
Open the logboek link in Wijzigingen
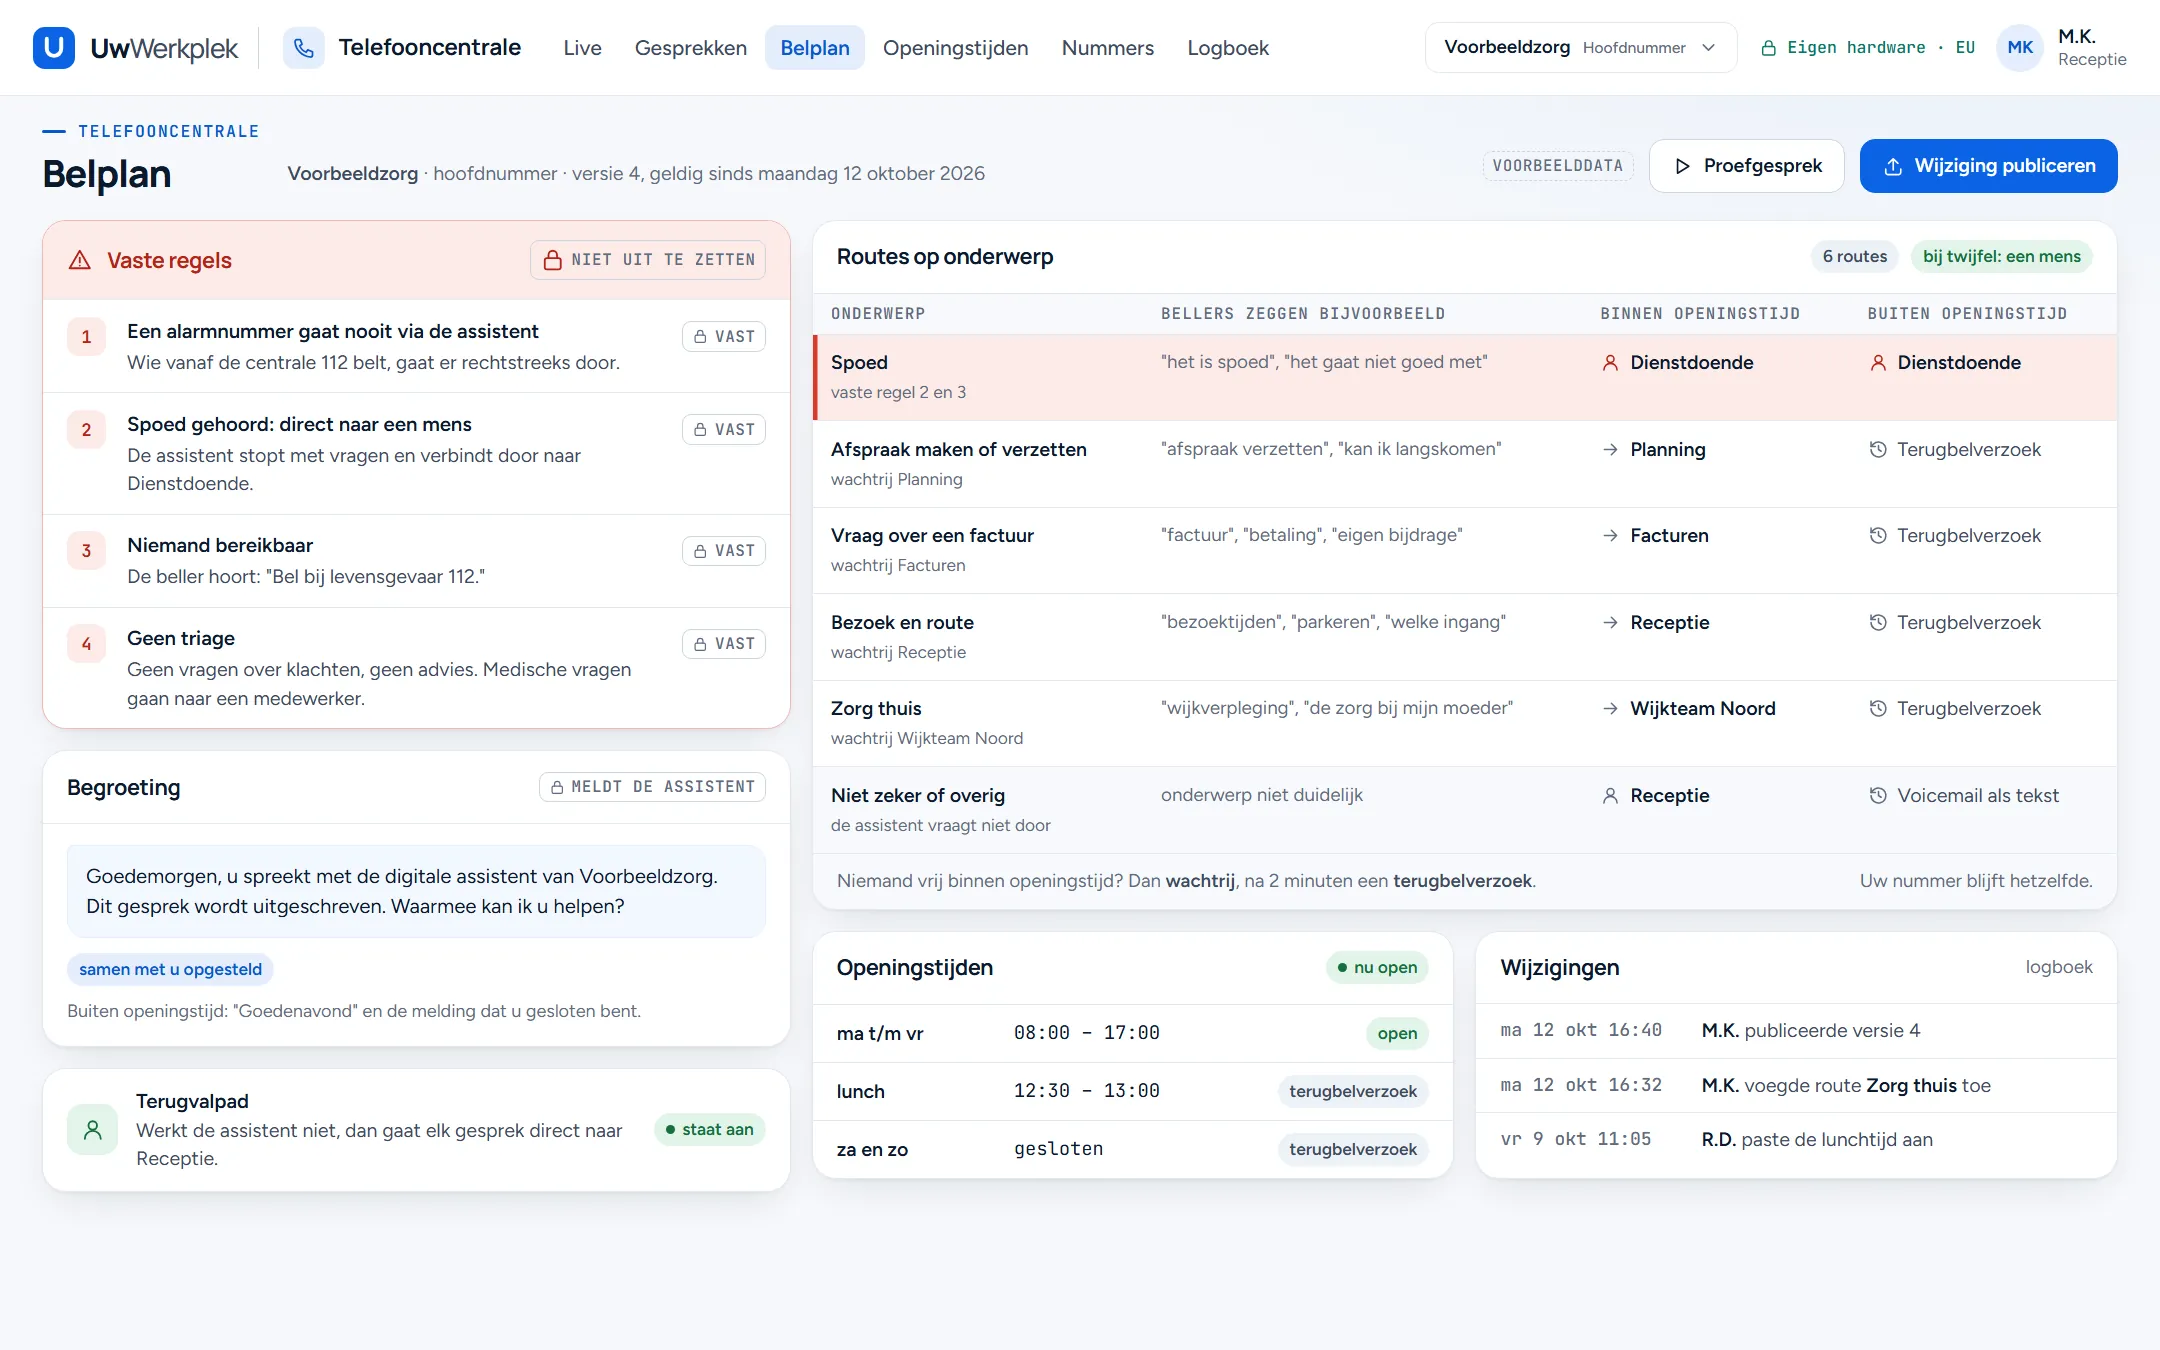tap(2059, 967)
